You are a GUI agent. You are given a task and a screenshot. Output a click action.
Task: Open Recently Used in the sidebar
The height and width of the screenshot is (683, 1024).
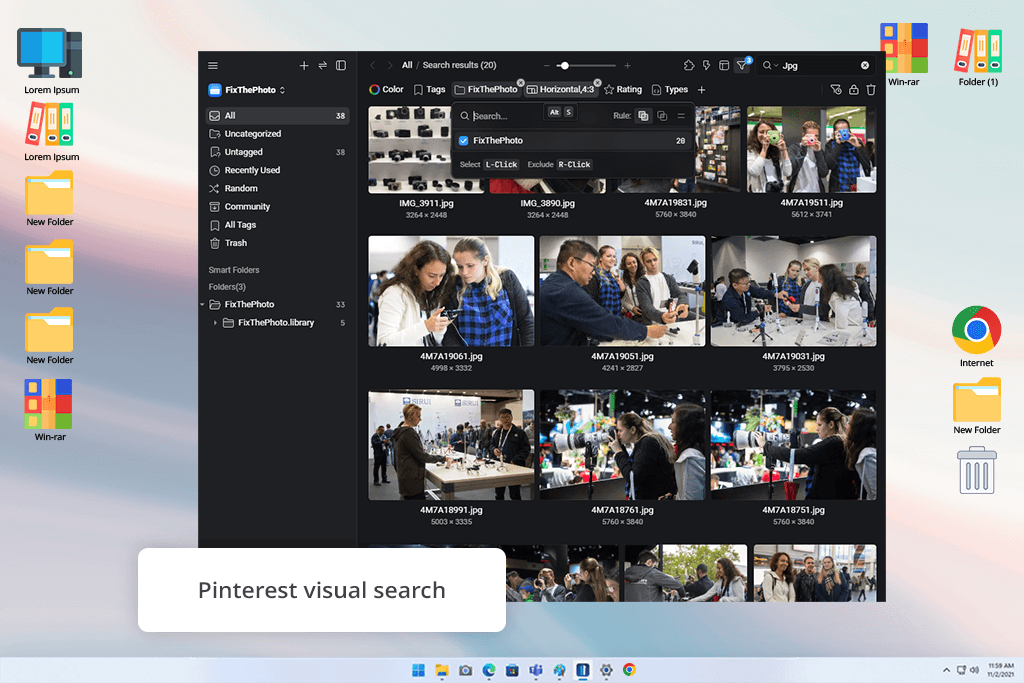tap(278, 170)
